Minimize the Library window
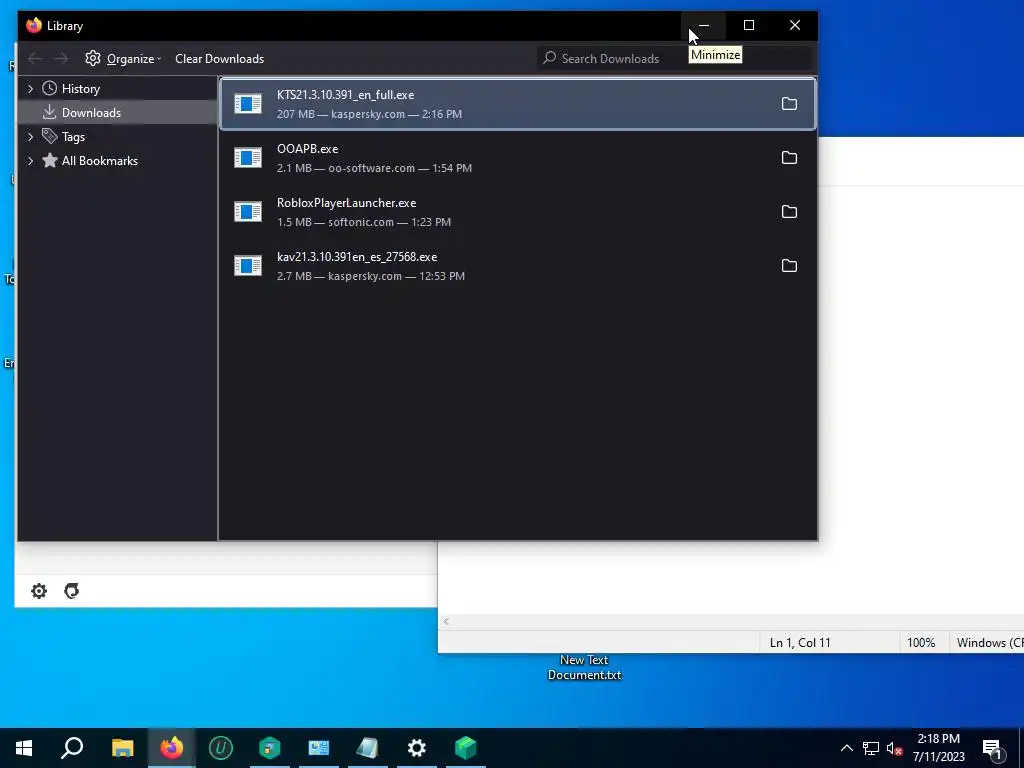 pos(703,25)
